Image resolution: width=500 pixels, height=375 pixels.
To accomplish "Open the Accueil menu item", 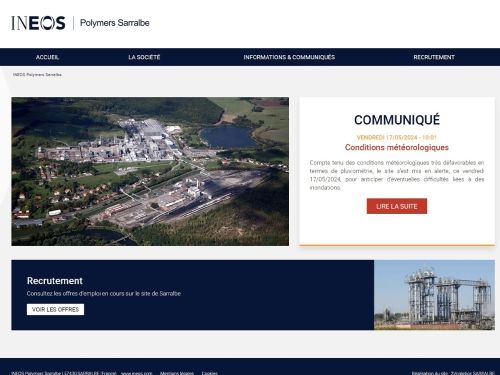I will point(47,57).
